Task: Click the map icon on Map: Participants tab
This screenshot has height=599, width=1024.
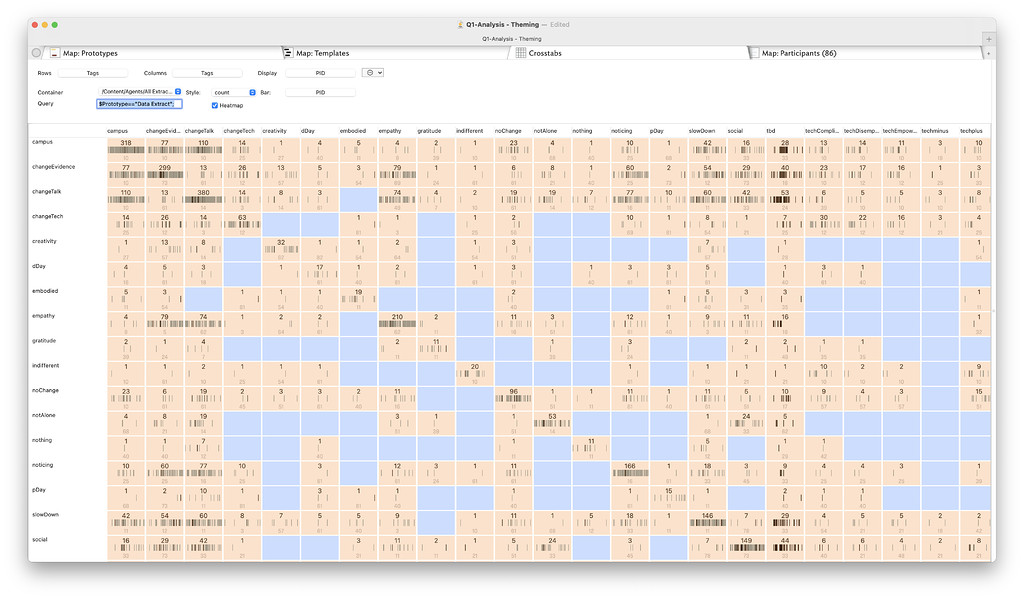Action: pyautogui.click(x=754, y=53)
